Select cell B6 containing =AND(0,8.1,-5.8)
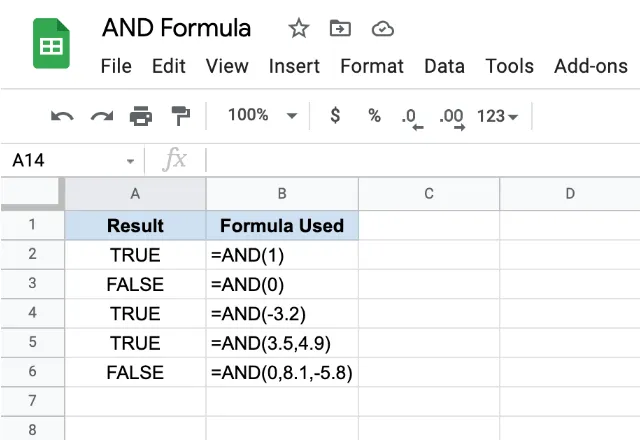This screenshot has height=440, width=640. (282, 372)
